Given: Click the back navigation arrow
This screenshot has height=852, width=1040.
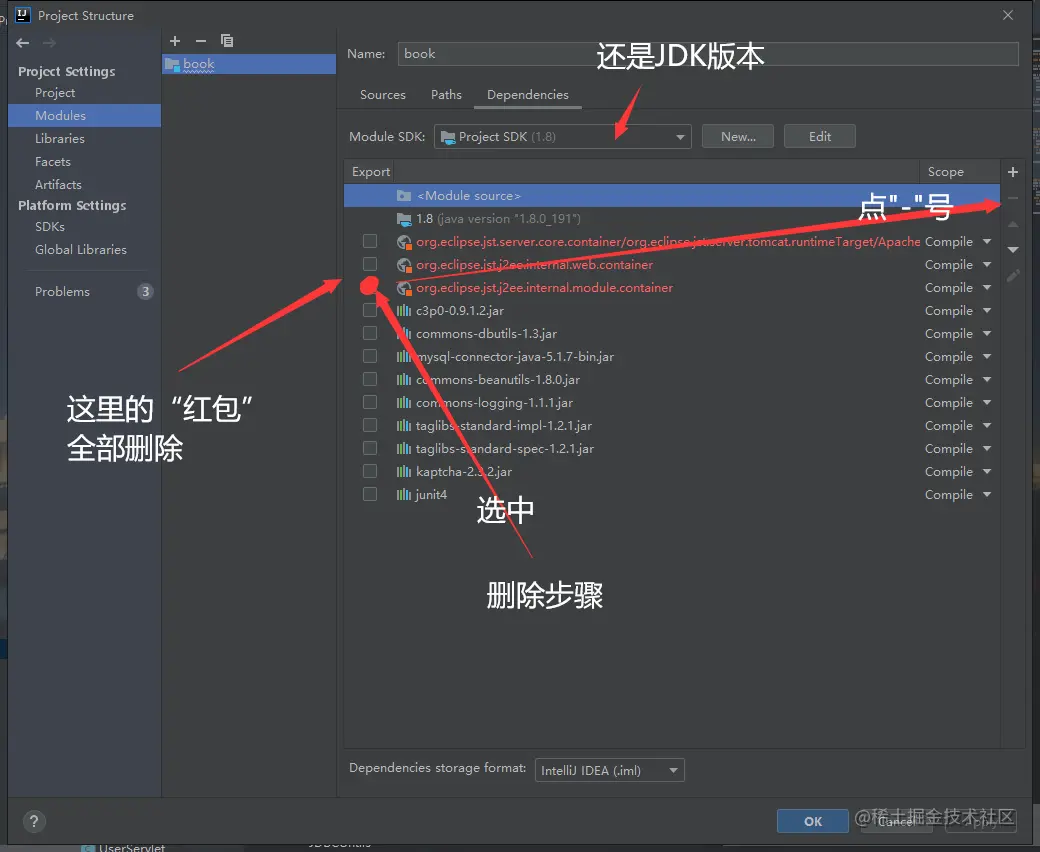Looking at the screenshot, I should (x=23, y=43).
